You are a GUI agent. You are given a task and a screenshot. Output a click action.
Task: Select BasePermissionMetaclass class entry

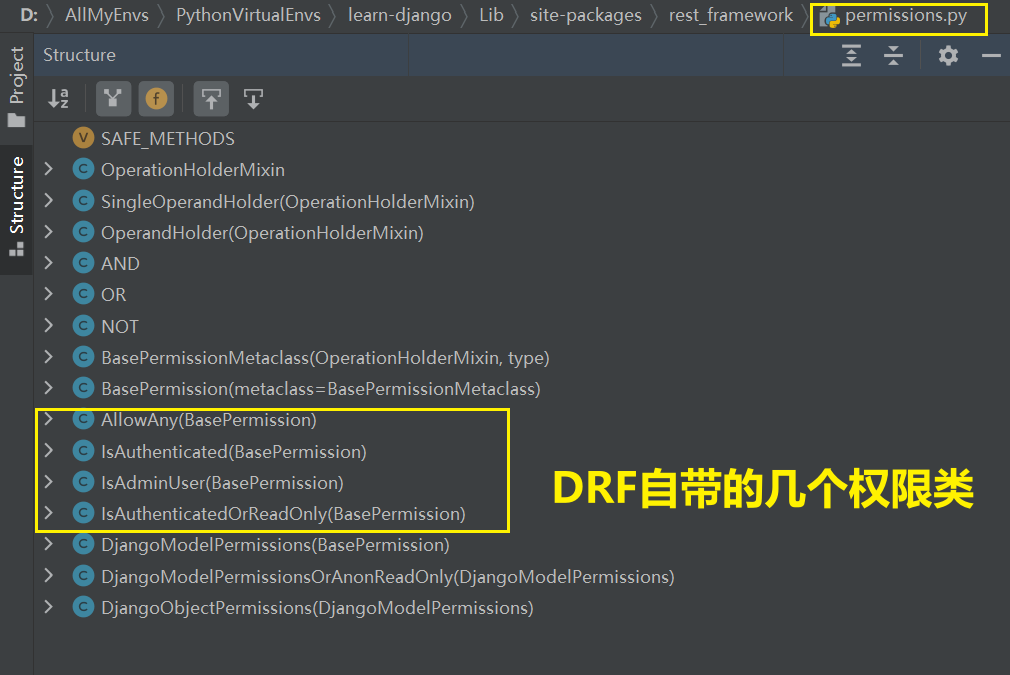tap(325, 357)
